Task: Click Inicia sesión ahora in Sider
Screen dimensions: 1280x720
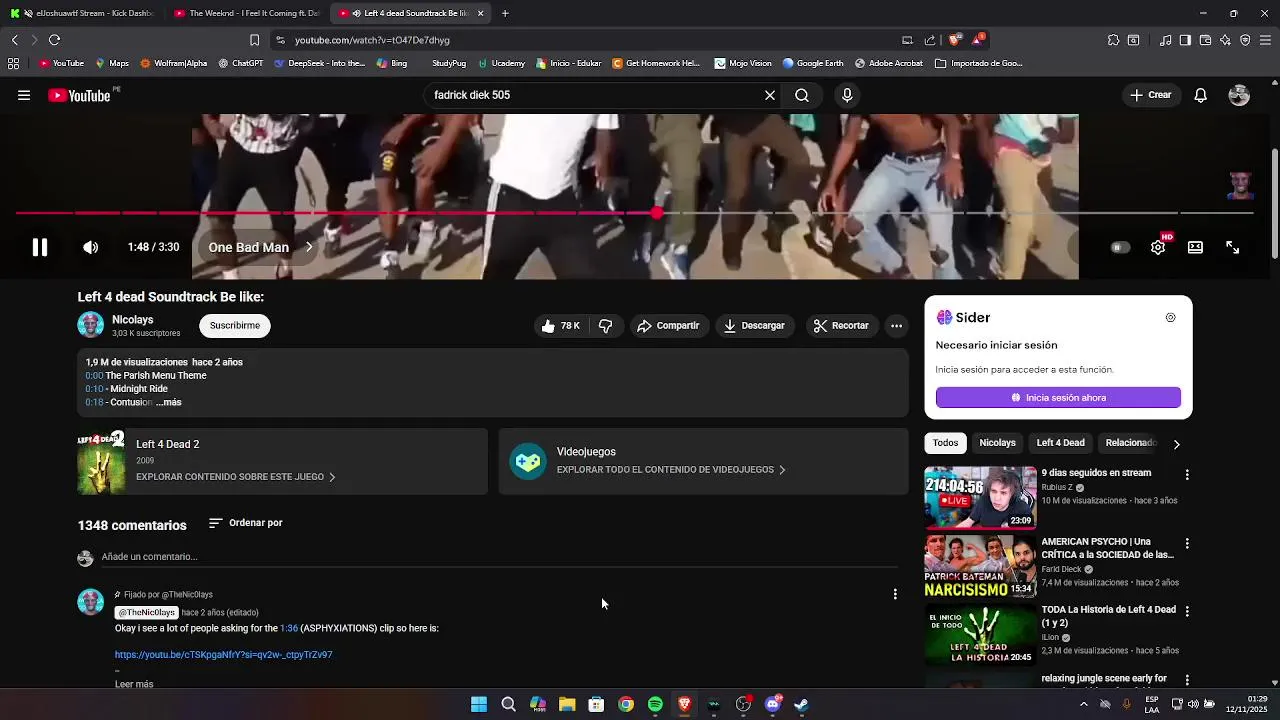Action: pos(1058,398)
